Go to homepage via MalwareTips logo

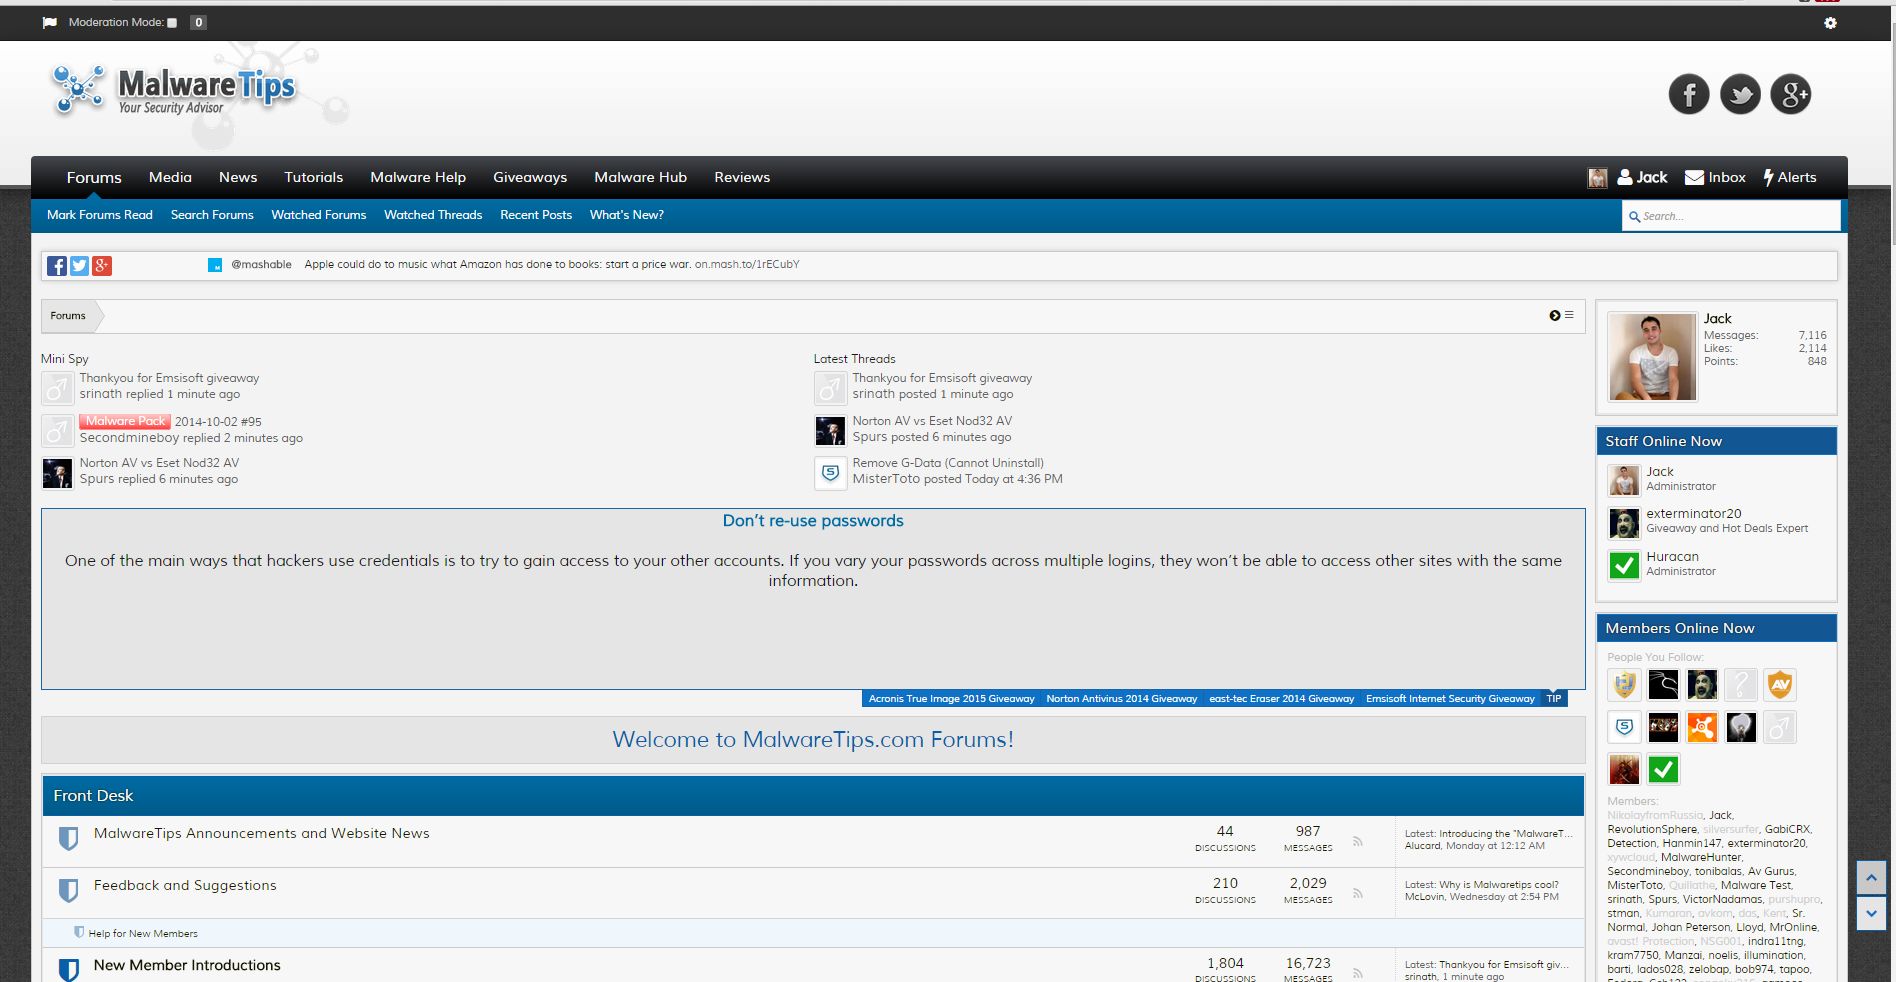(175, 90)
